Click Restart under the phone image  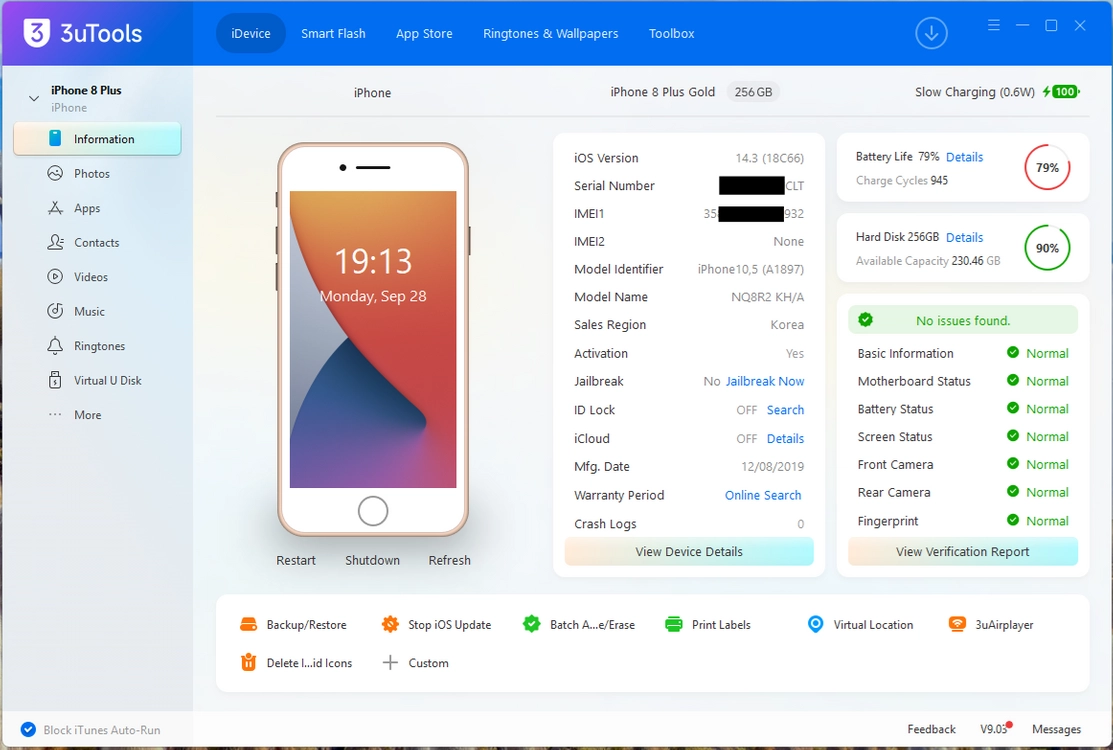tap(296, 560)
